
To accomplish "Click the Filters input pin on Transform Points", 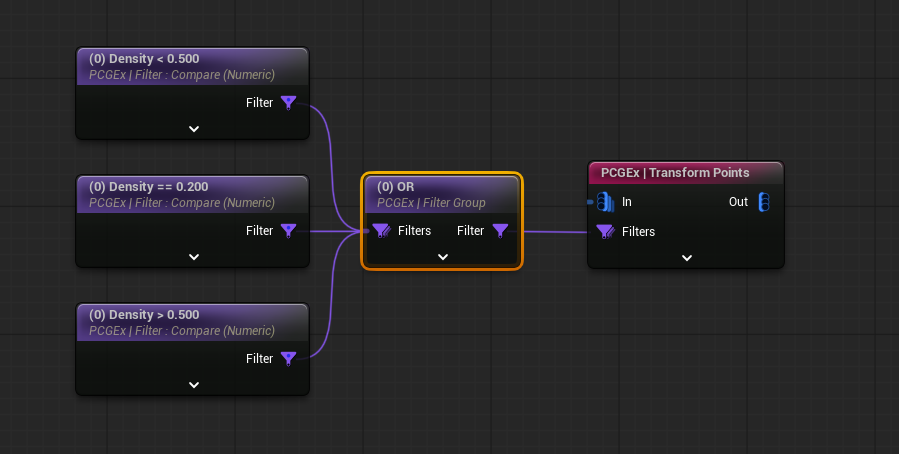I will (x=605, y=232).
